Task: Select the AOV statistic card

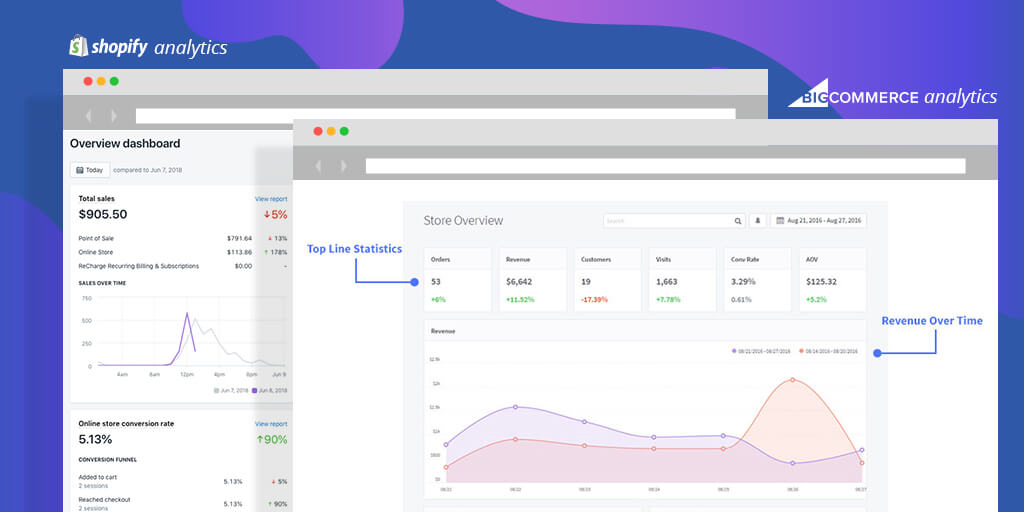Action: (x=833, y=280)
